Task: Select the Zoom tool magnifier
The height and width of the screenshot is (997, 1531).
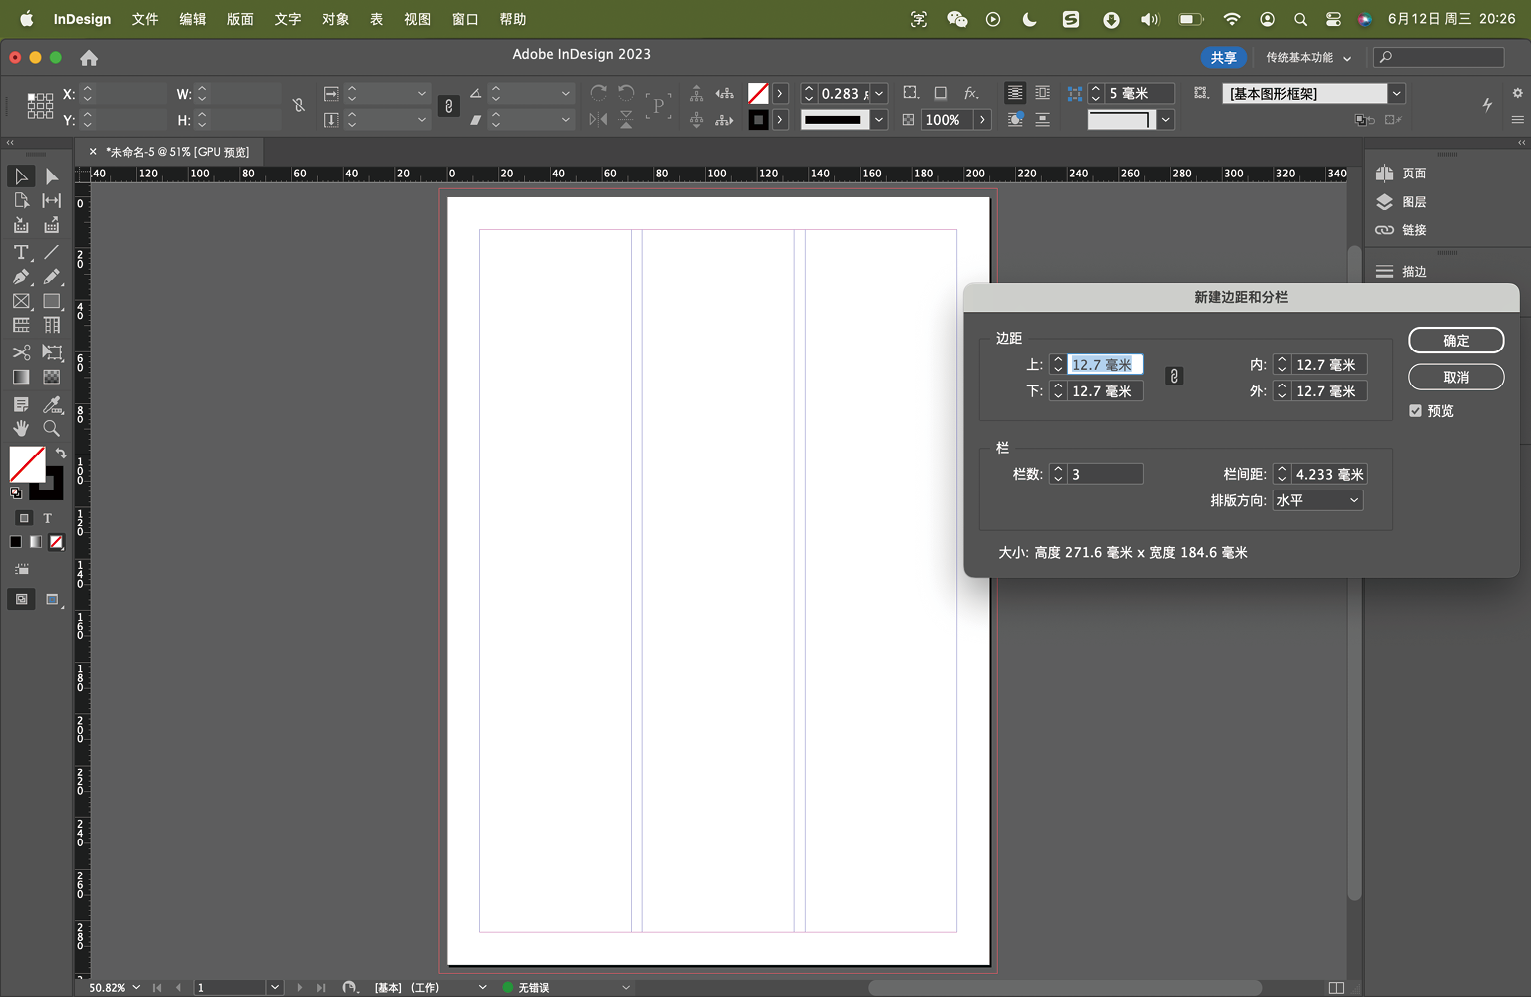Action: pyautogui.click(x=52, y=428)
